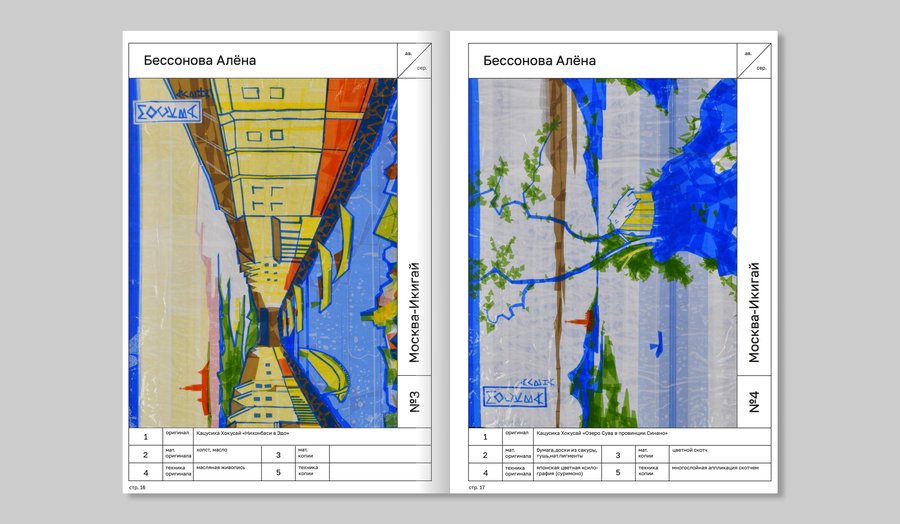The image size is (900, 524).
Task: Click the heading 'Бессонова Алёна' on the left page
Action: click(x=200, y=60)
